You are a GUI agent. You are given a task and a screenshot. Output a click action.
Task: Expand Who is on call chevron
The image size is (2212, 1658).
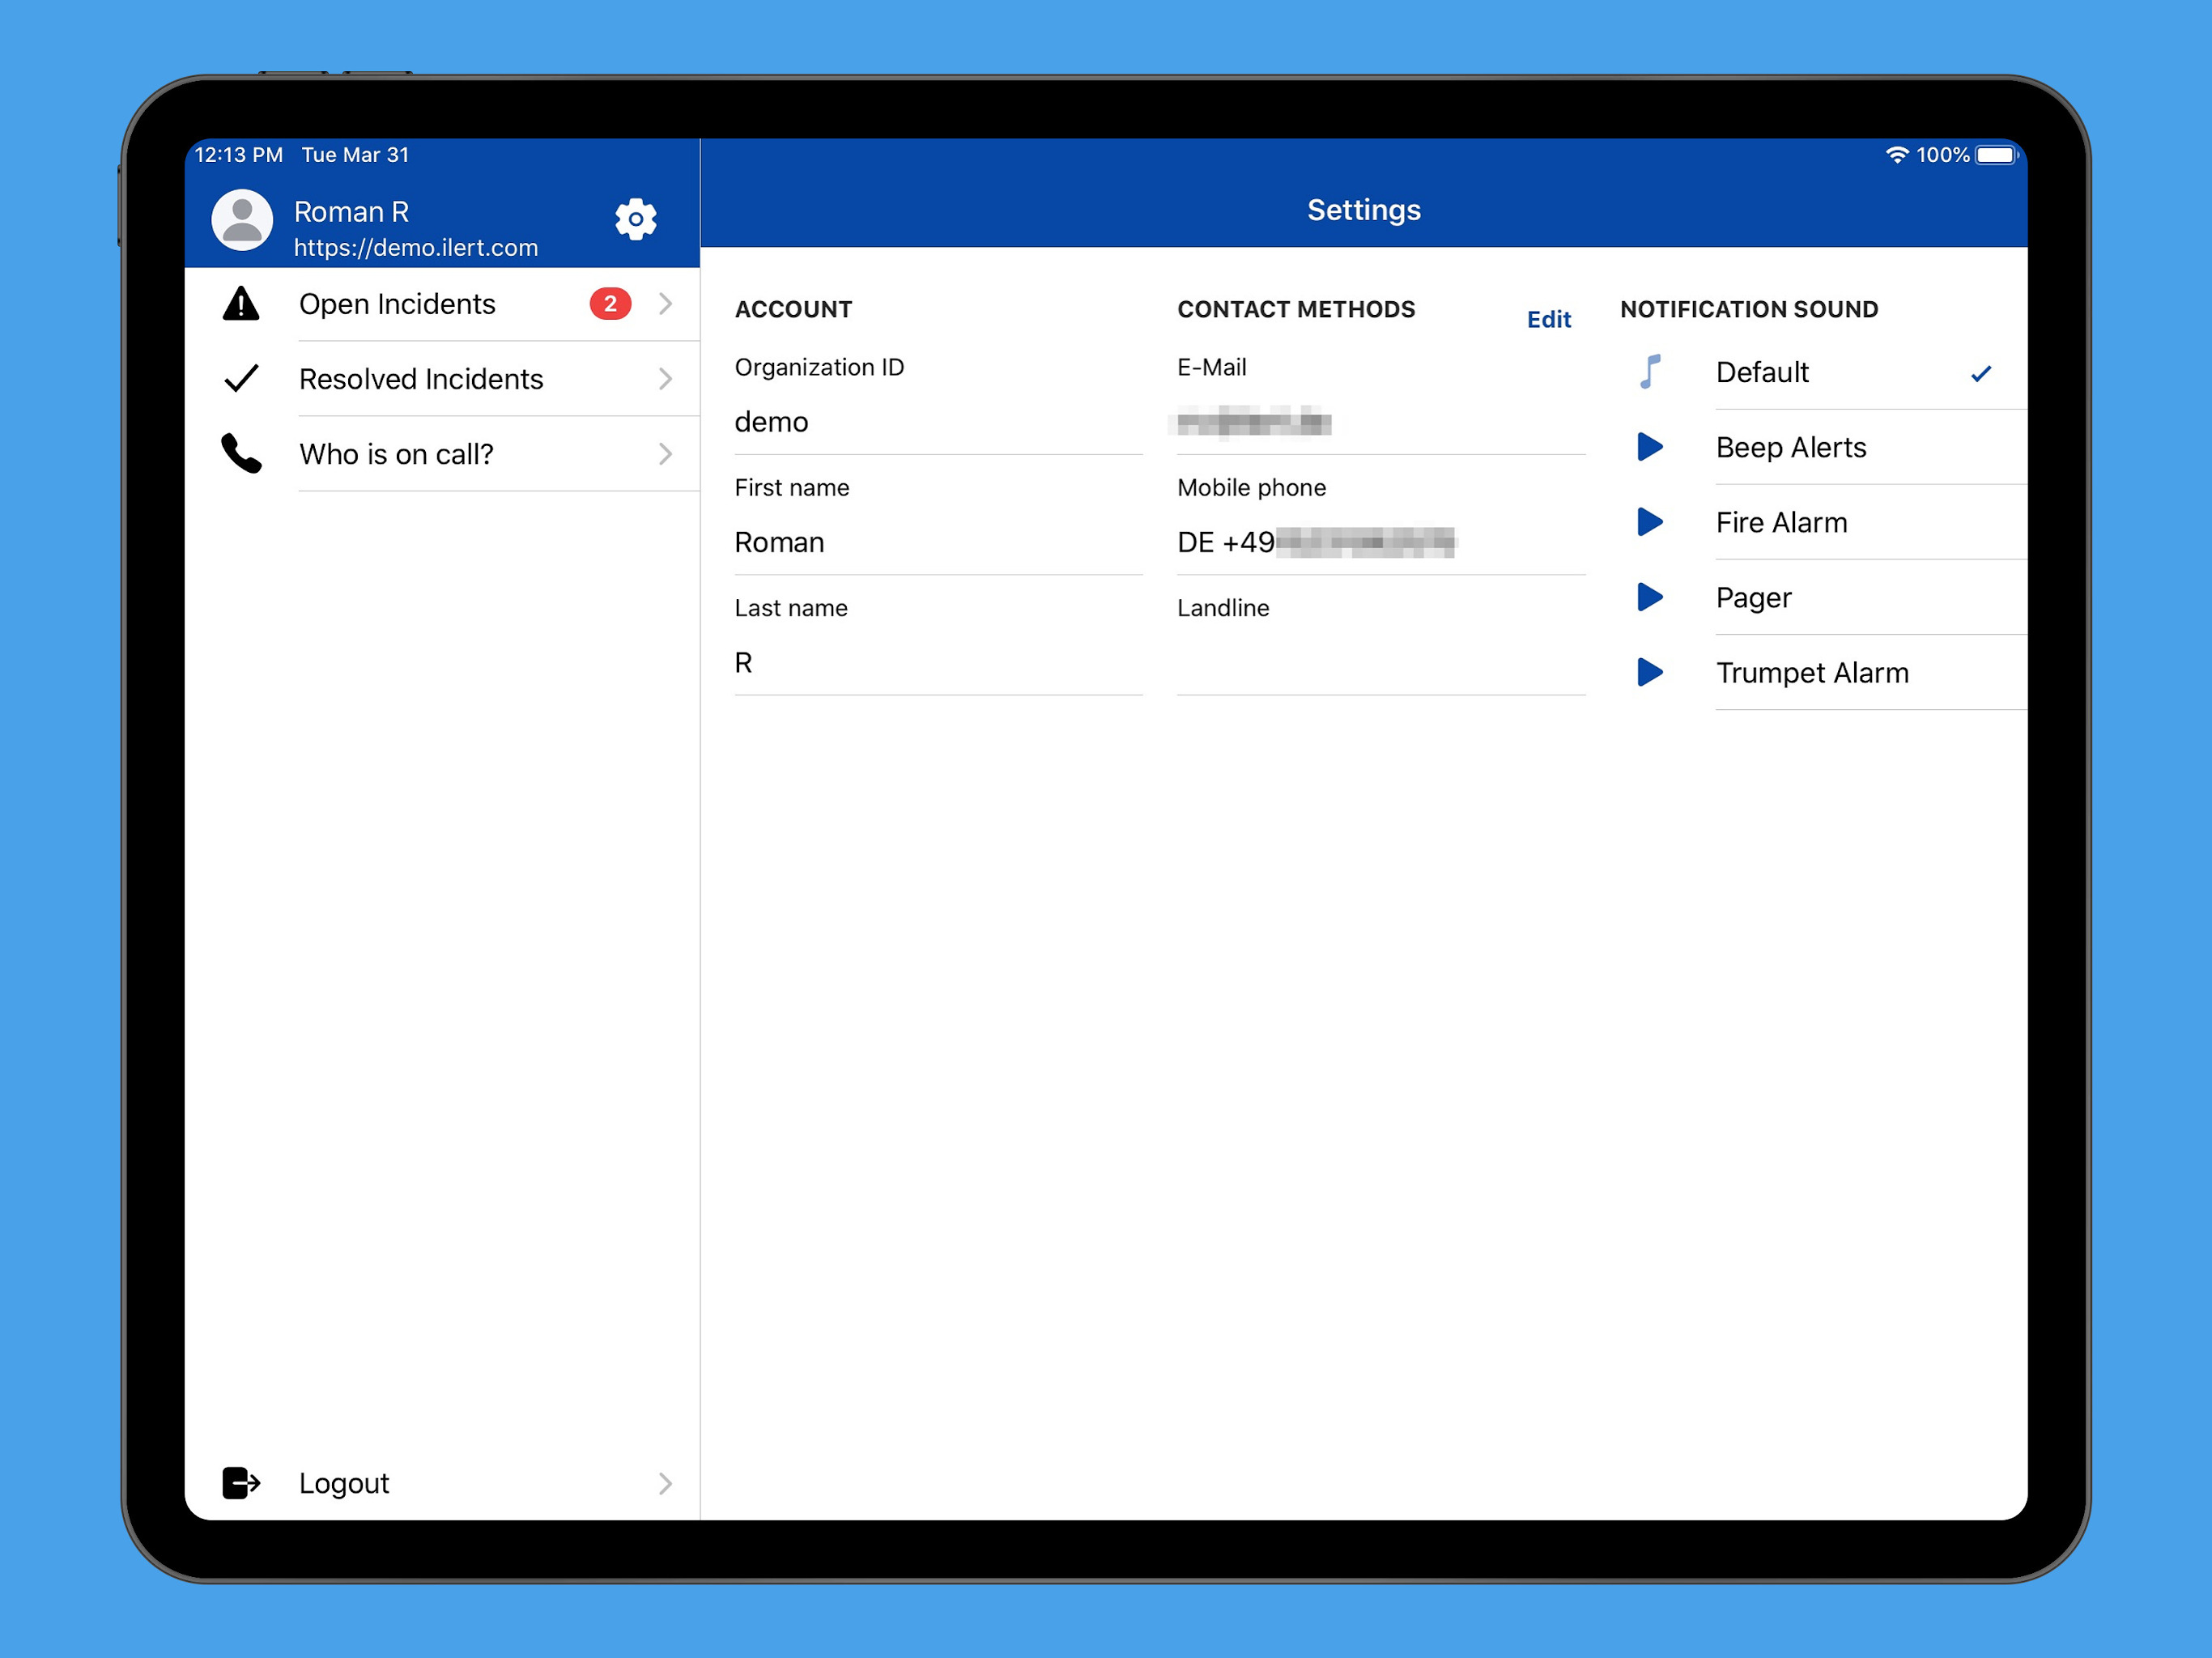point(666,453)
